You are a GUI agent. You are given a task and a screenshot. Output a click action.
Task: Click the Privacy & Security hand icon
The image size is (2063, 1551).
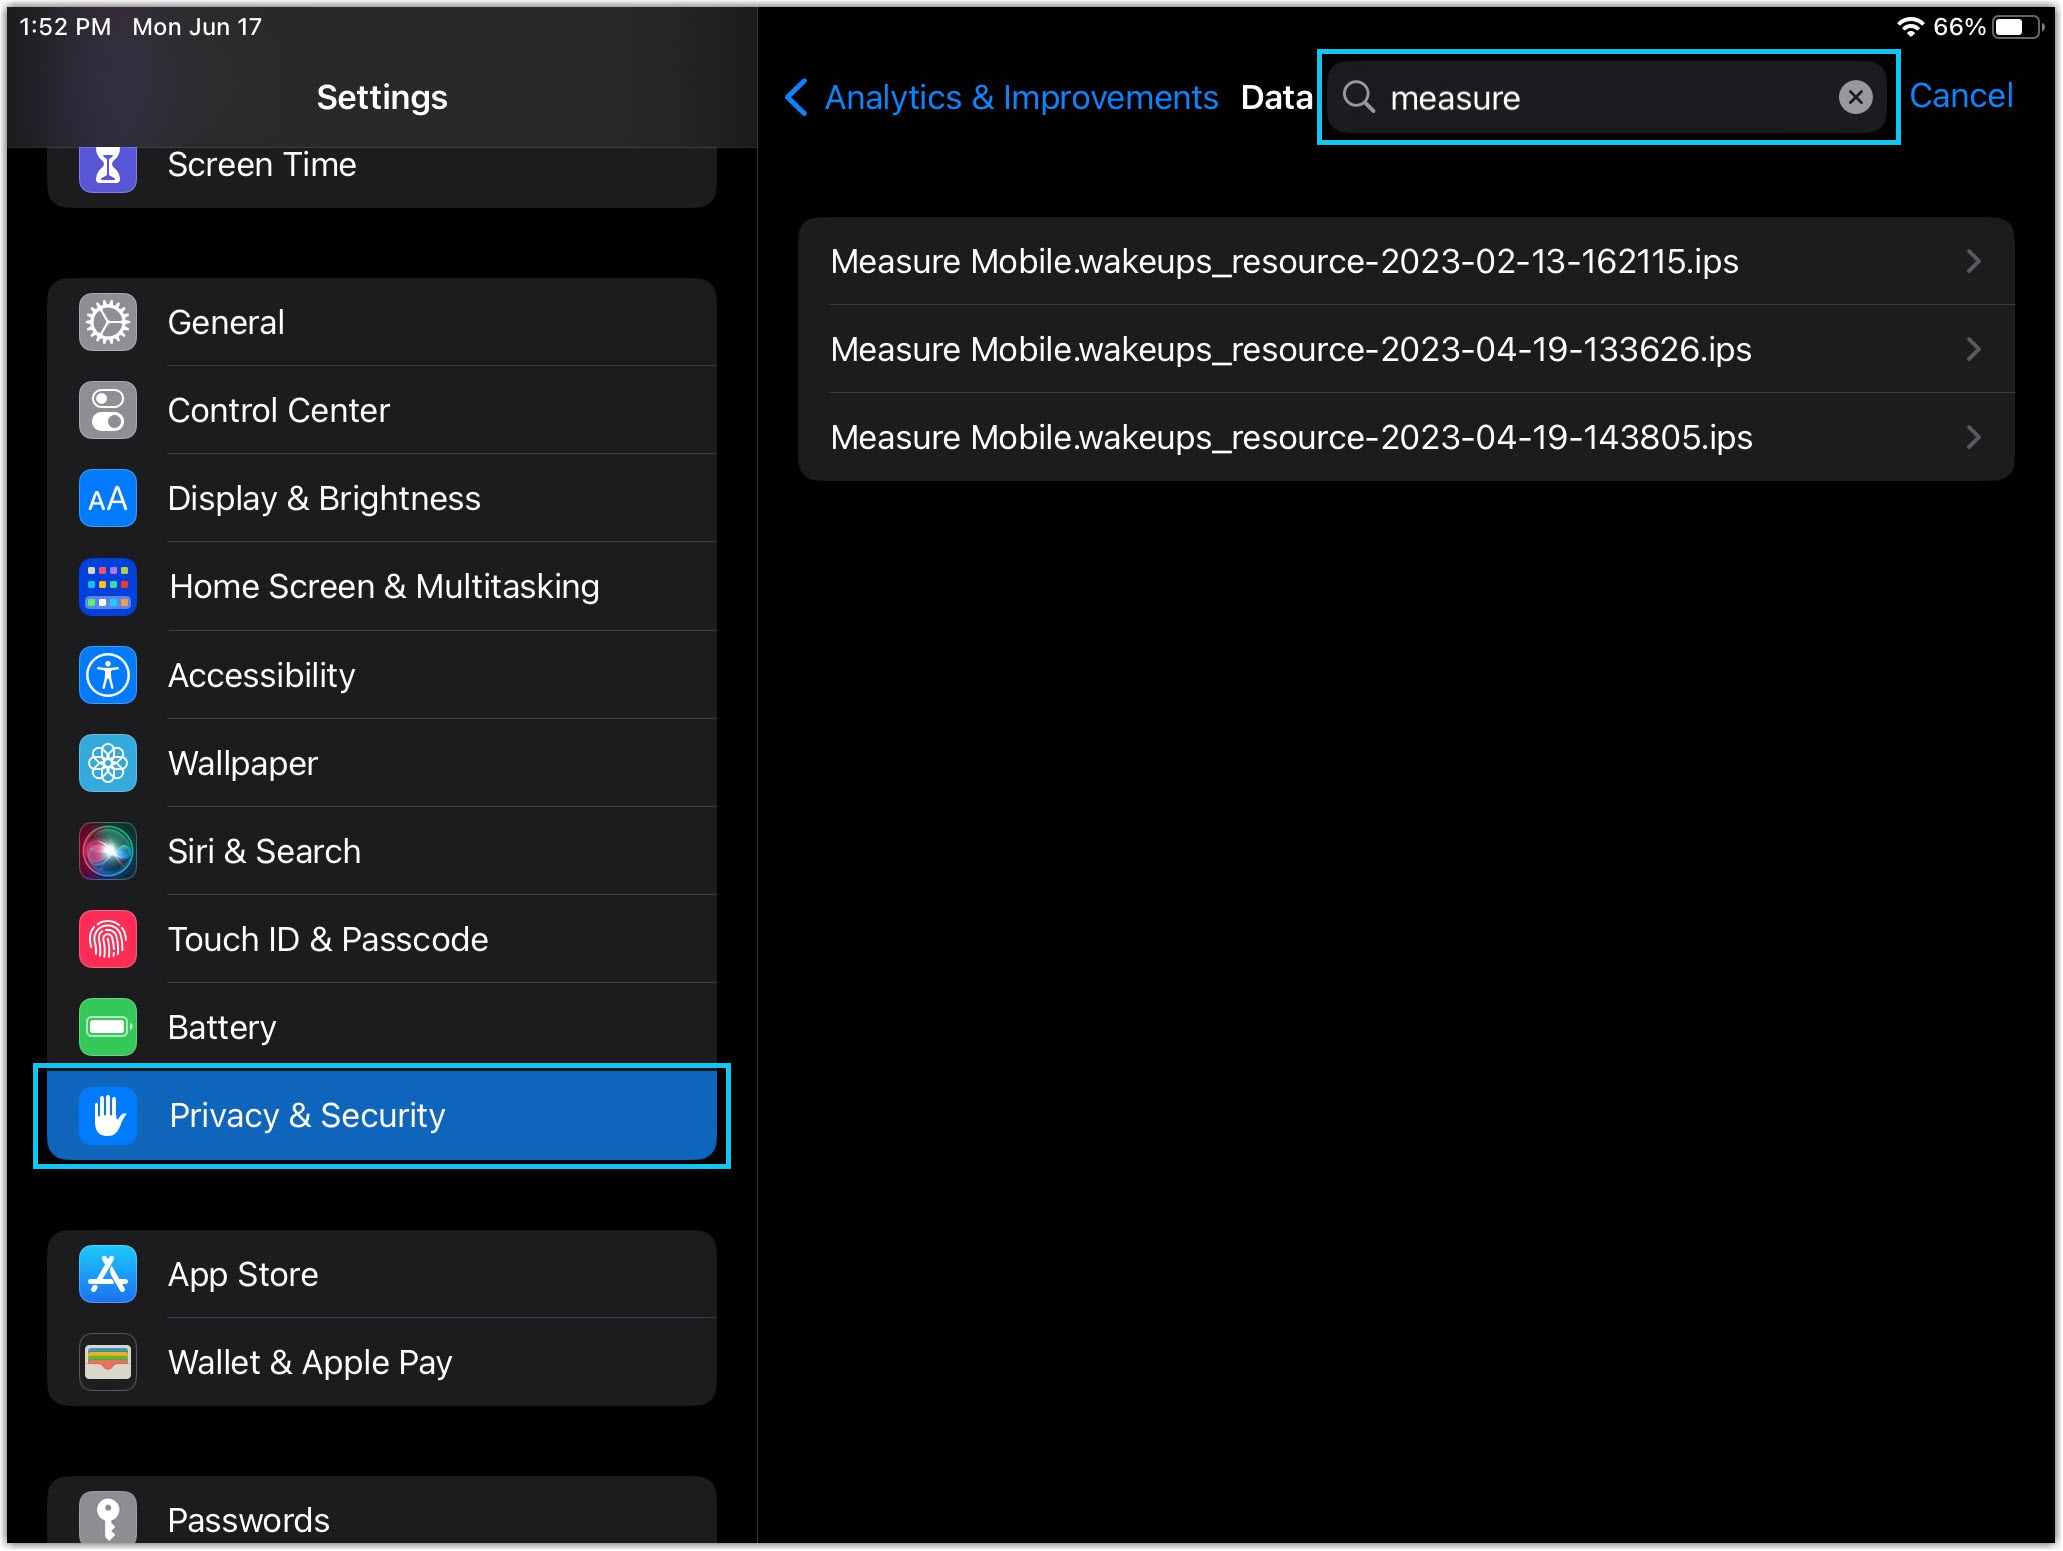108,1115
